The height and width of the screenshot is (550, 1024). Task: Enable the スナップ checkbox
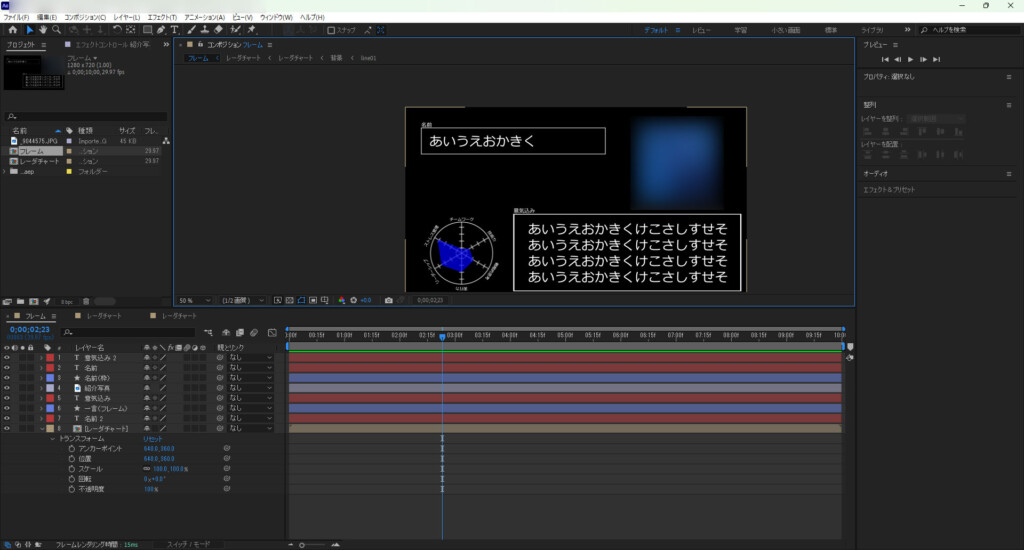point(331,30)
